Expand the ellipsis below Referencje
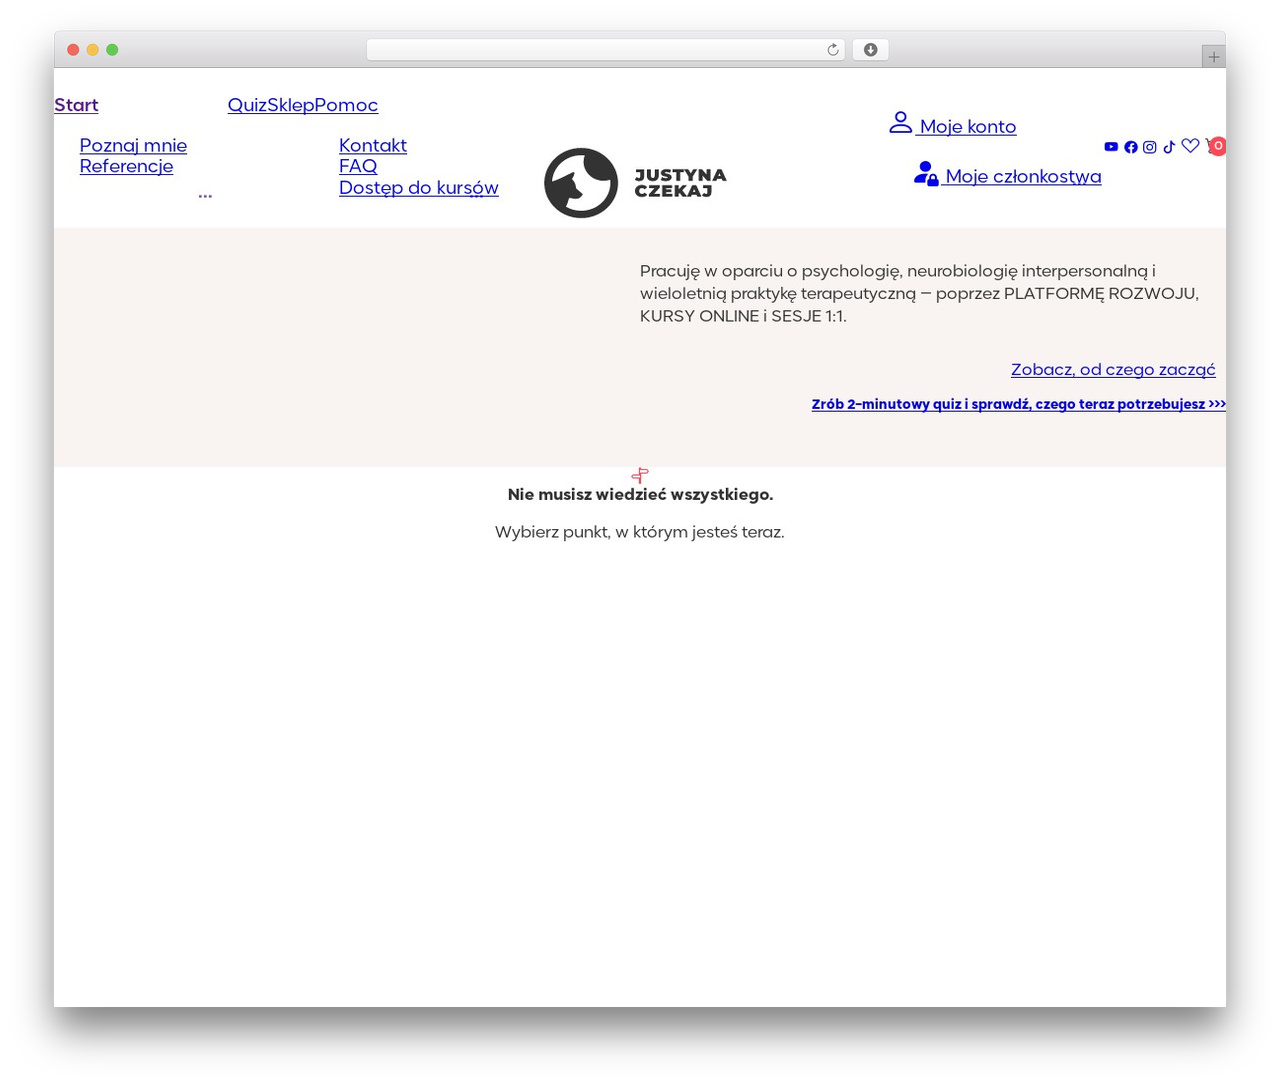This screenshot has width=1280, height=1084. [205, 196]
